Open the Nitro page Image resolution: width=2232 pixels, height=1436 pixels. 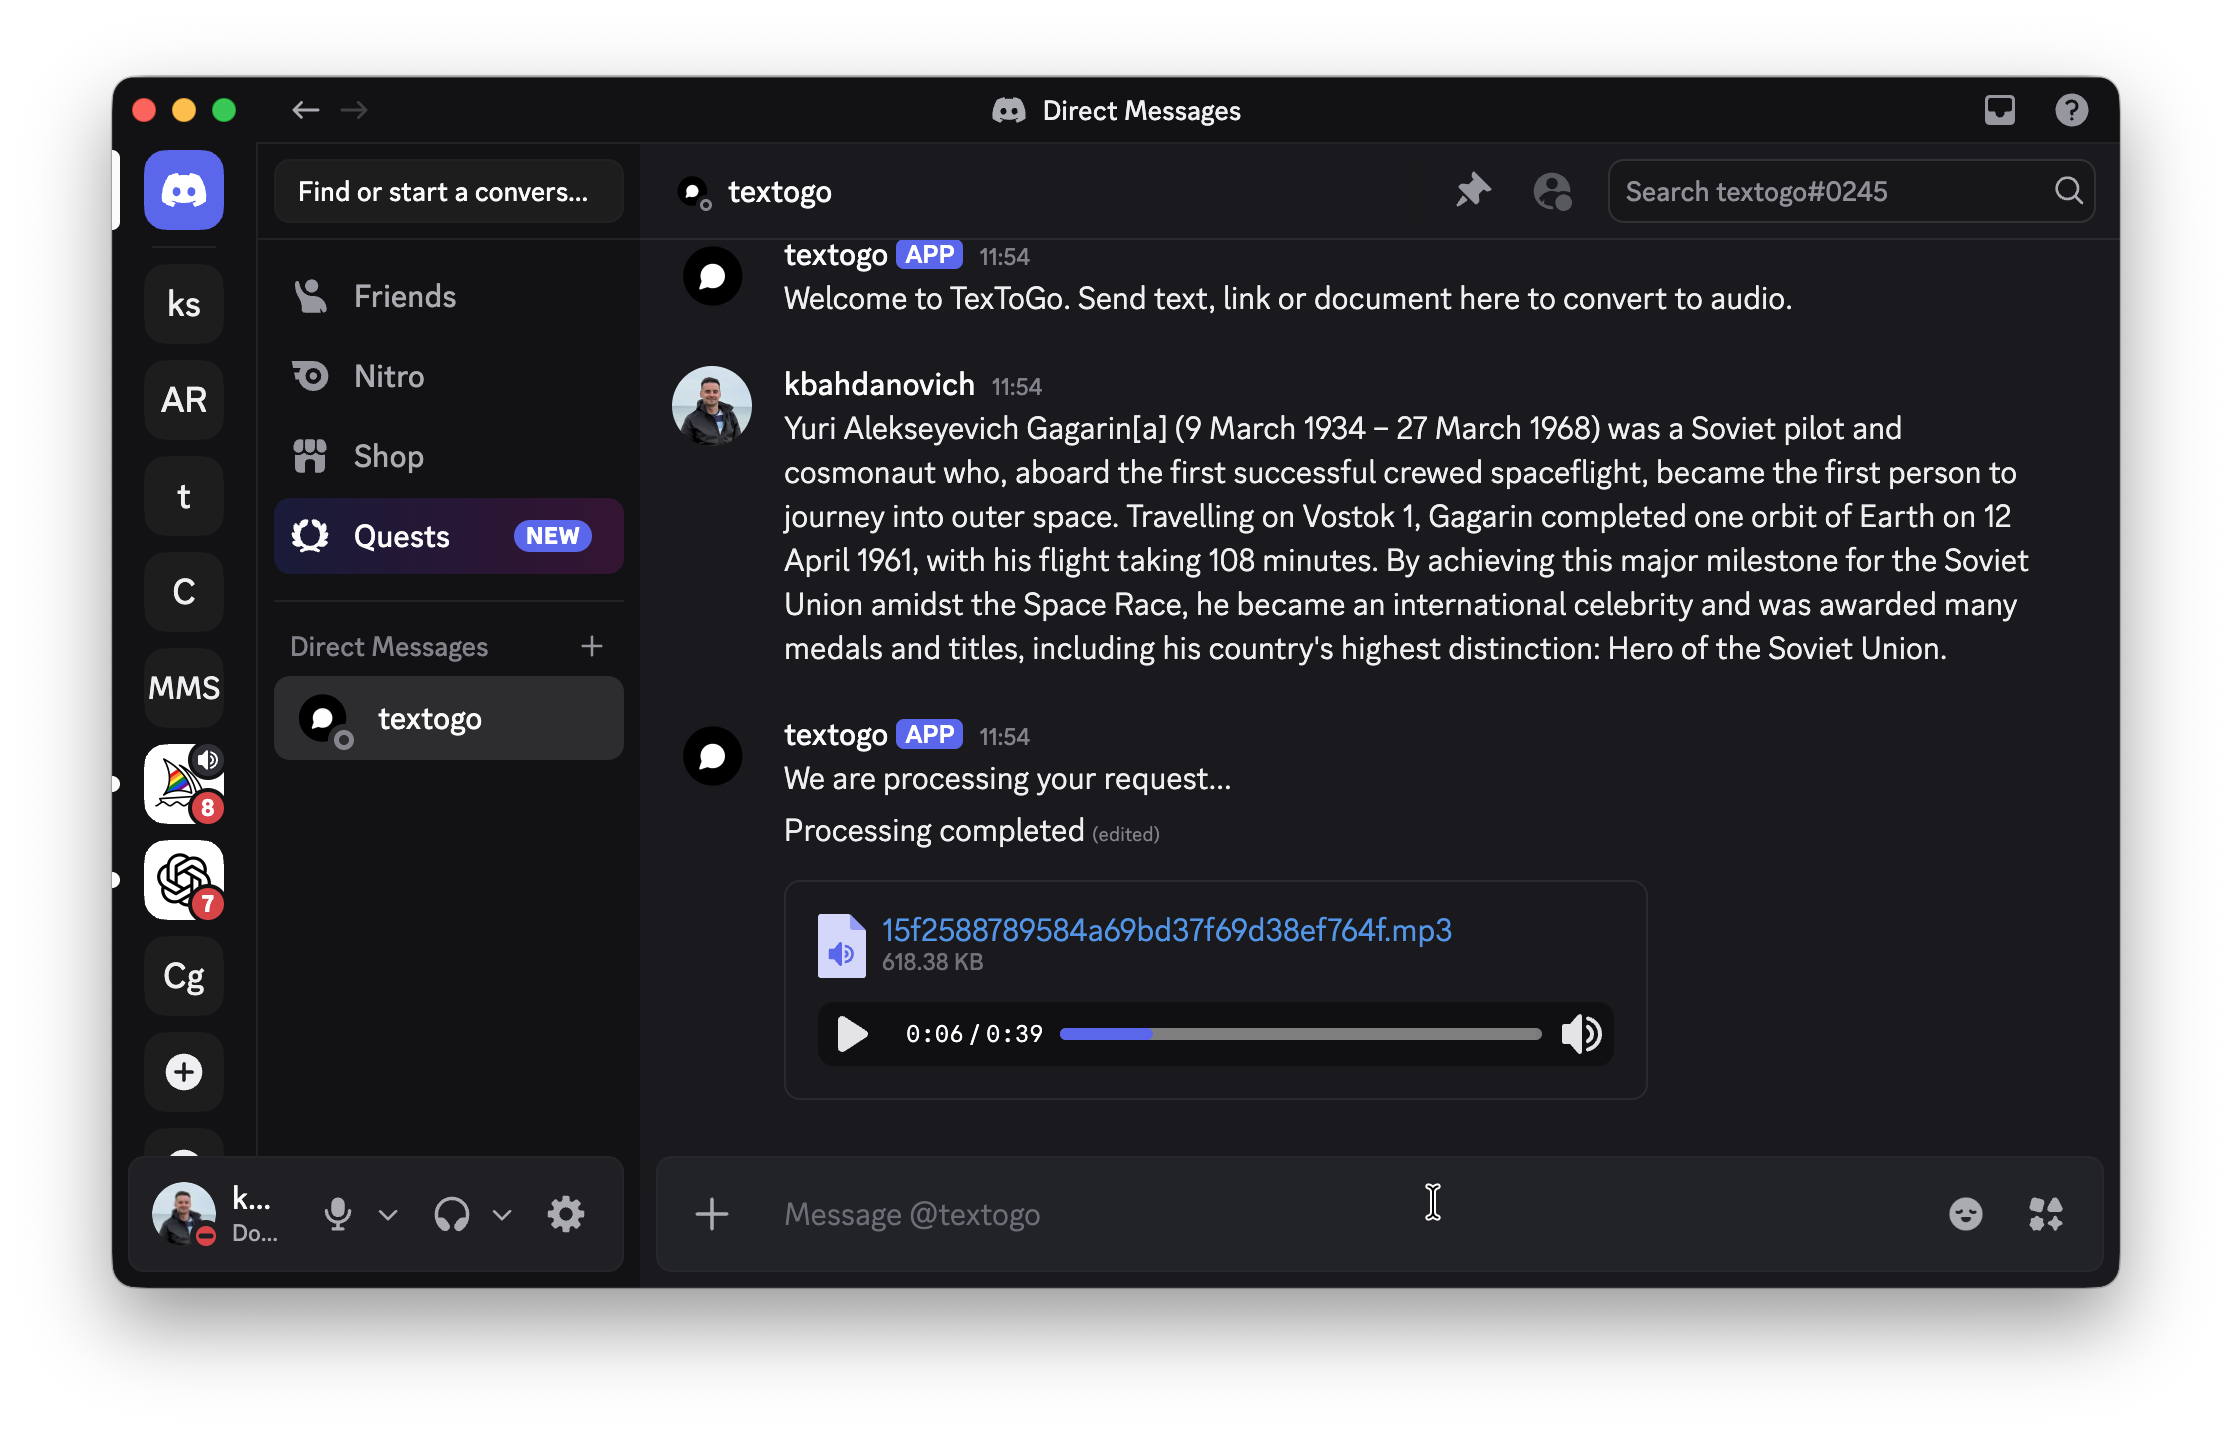(x=449, y=376)
